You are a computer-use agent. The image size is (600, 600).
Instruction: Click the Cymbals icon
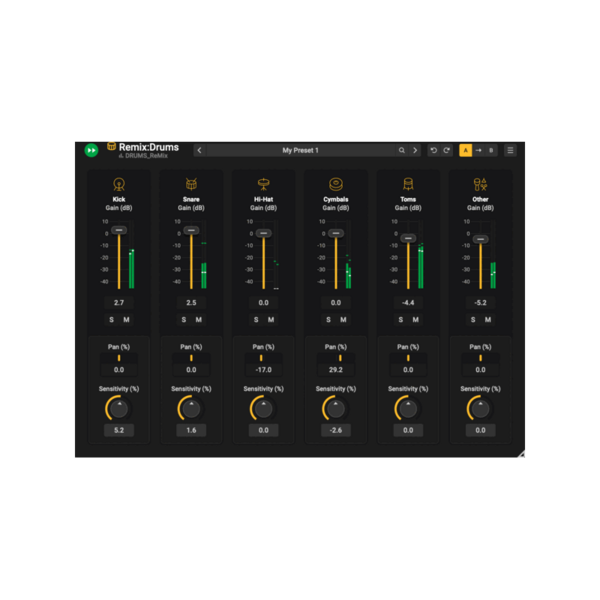pyautogui.click(x=336, y=184)
